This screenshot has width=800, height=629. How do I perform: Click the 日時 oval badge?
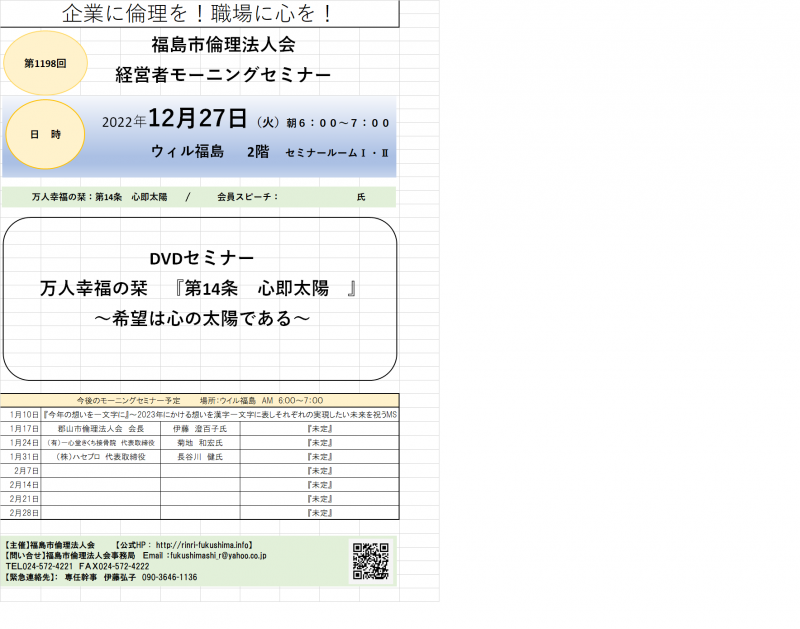(x=45, y=134)
